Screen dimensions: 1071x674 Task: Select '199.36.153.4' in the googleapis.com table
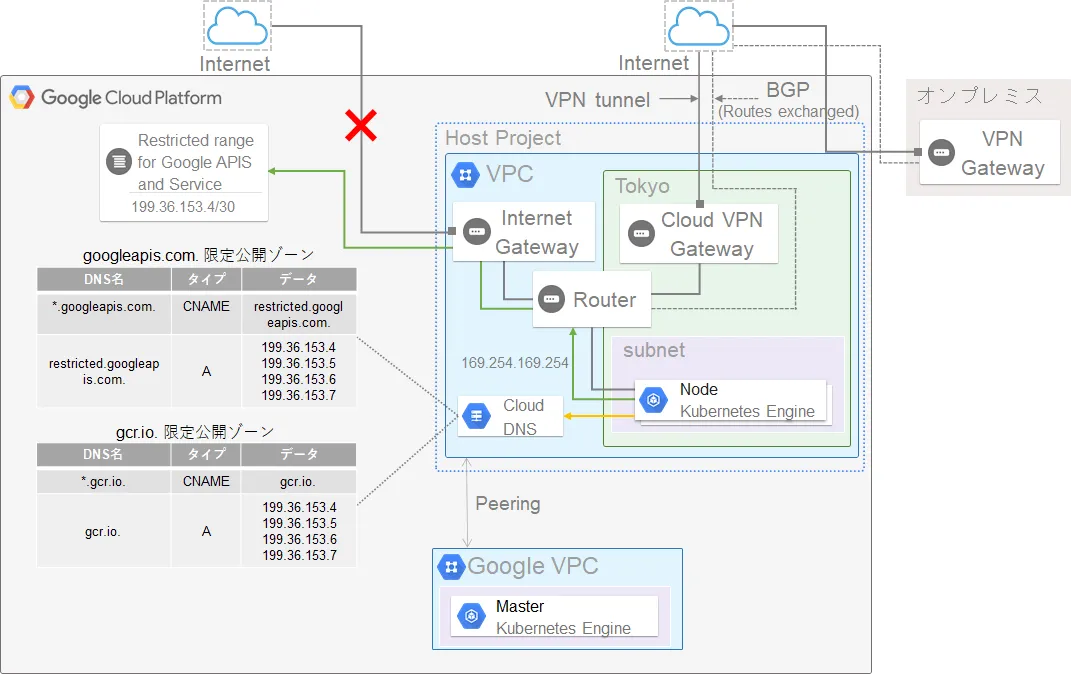(298, 348)
